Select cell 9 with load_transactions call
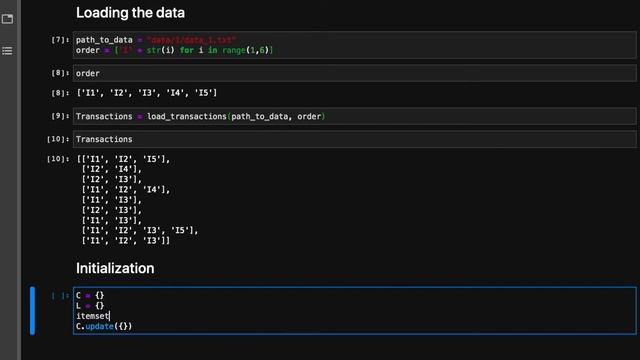This screenshot has width=640, height=360. pyautogui.click(x=355, y=116)
